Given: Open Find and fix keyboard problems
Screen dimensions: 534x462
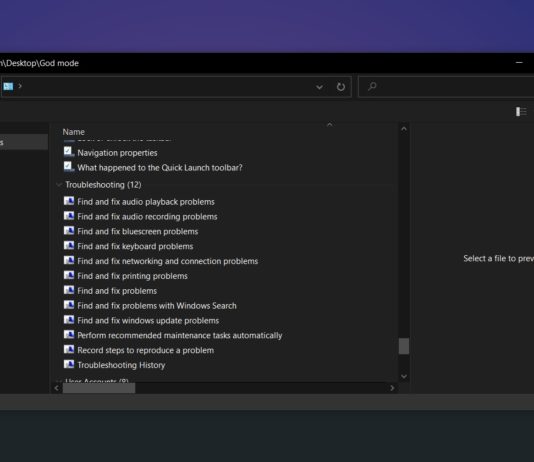Looking at the screenshot, I should tap(135, 246).
